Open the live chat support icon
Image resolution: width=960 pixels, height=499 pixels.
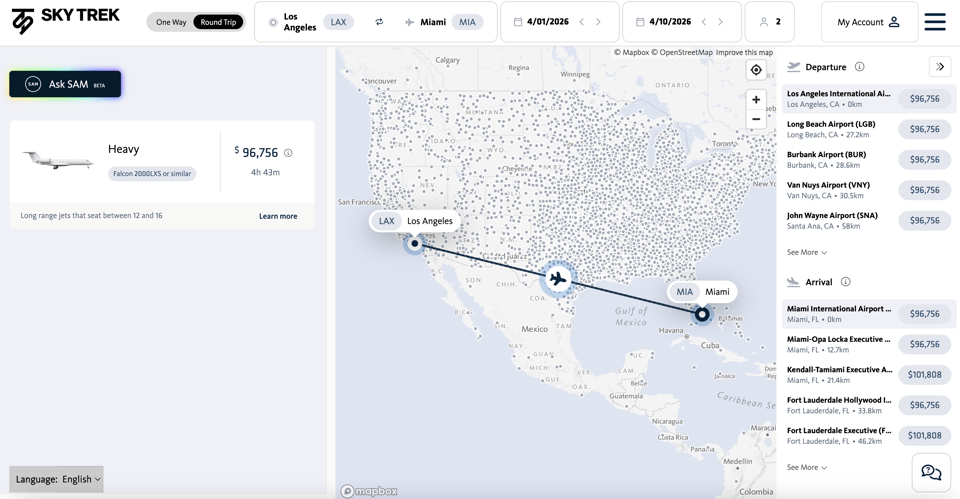point(931,473)
